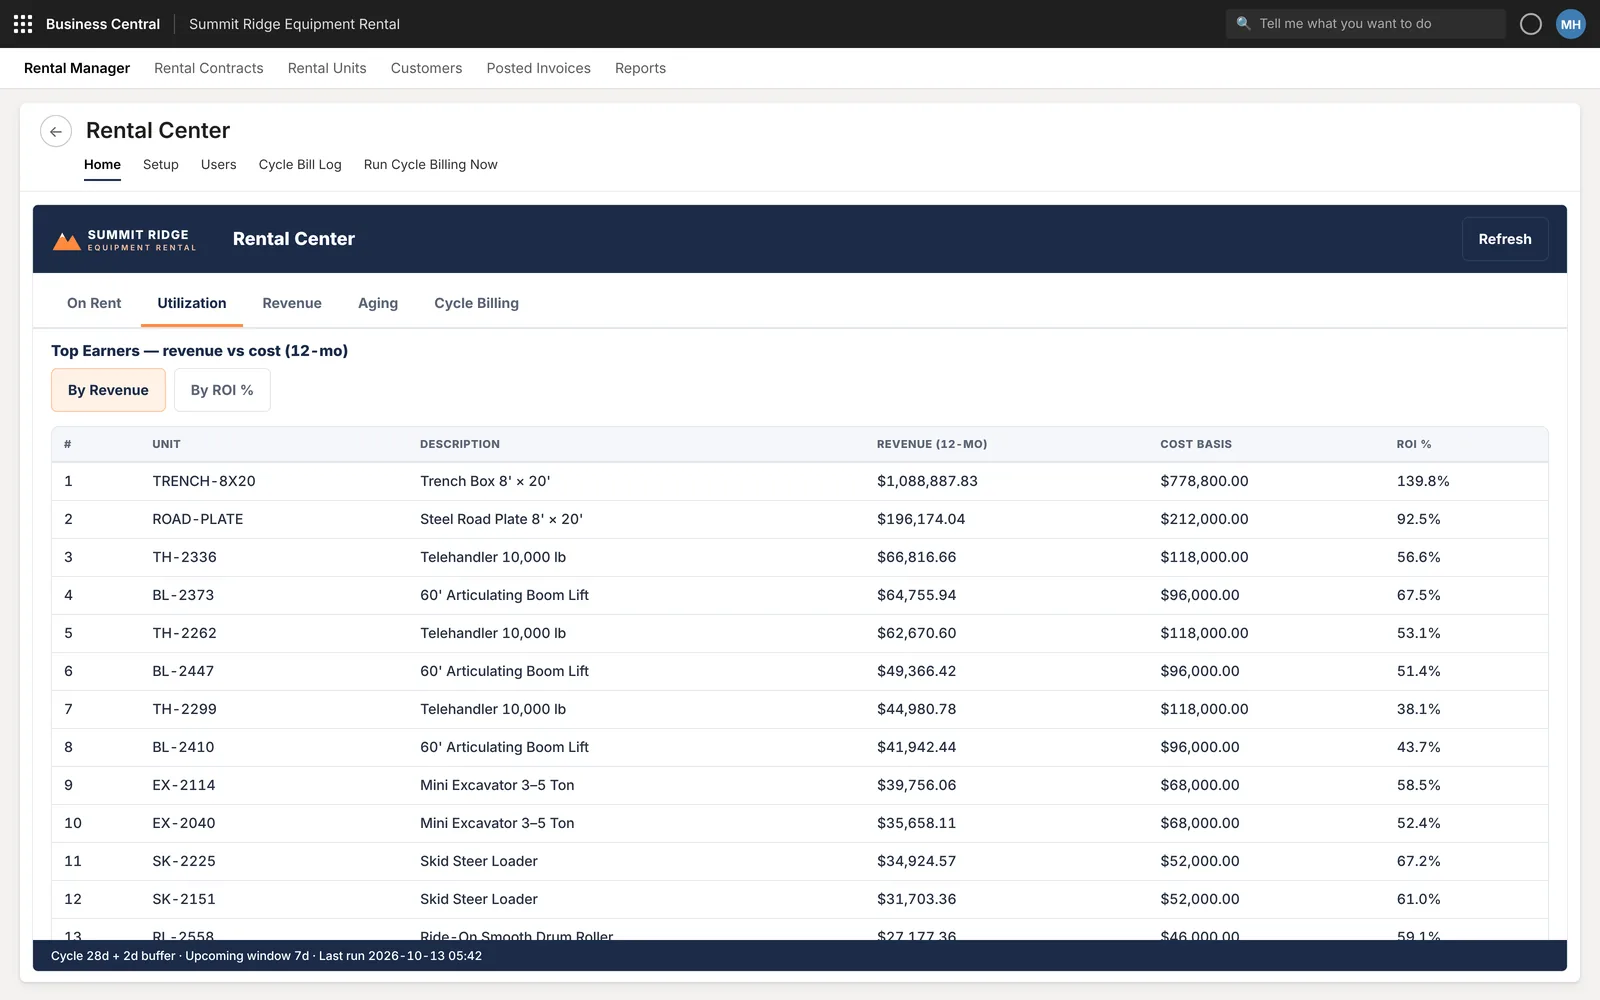
Task: Click ROI value 61.0%
Action: (1419, 899)
